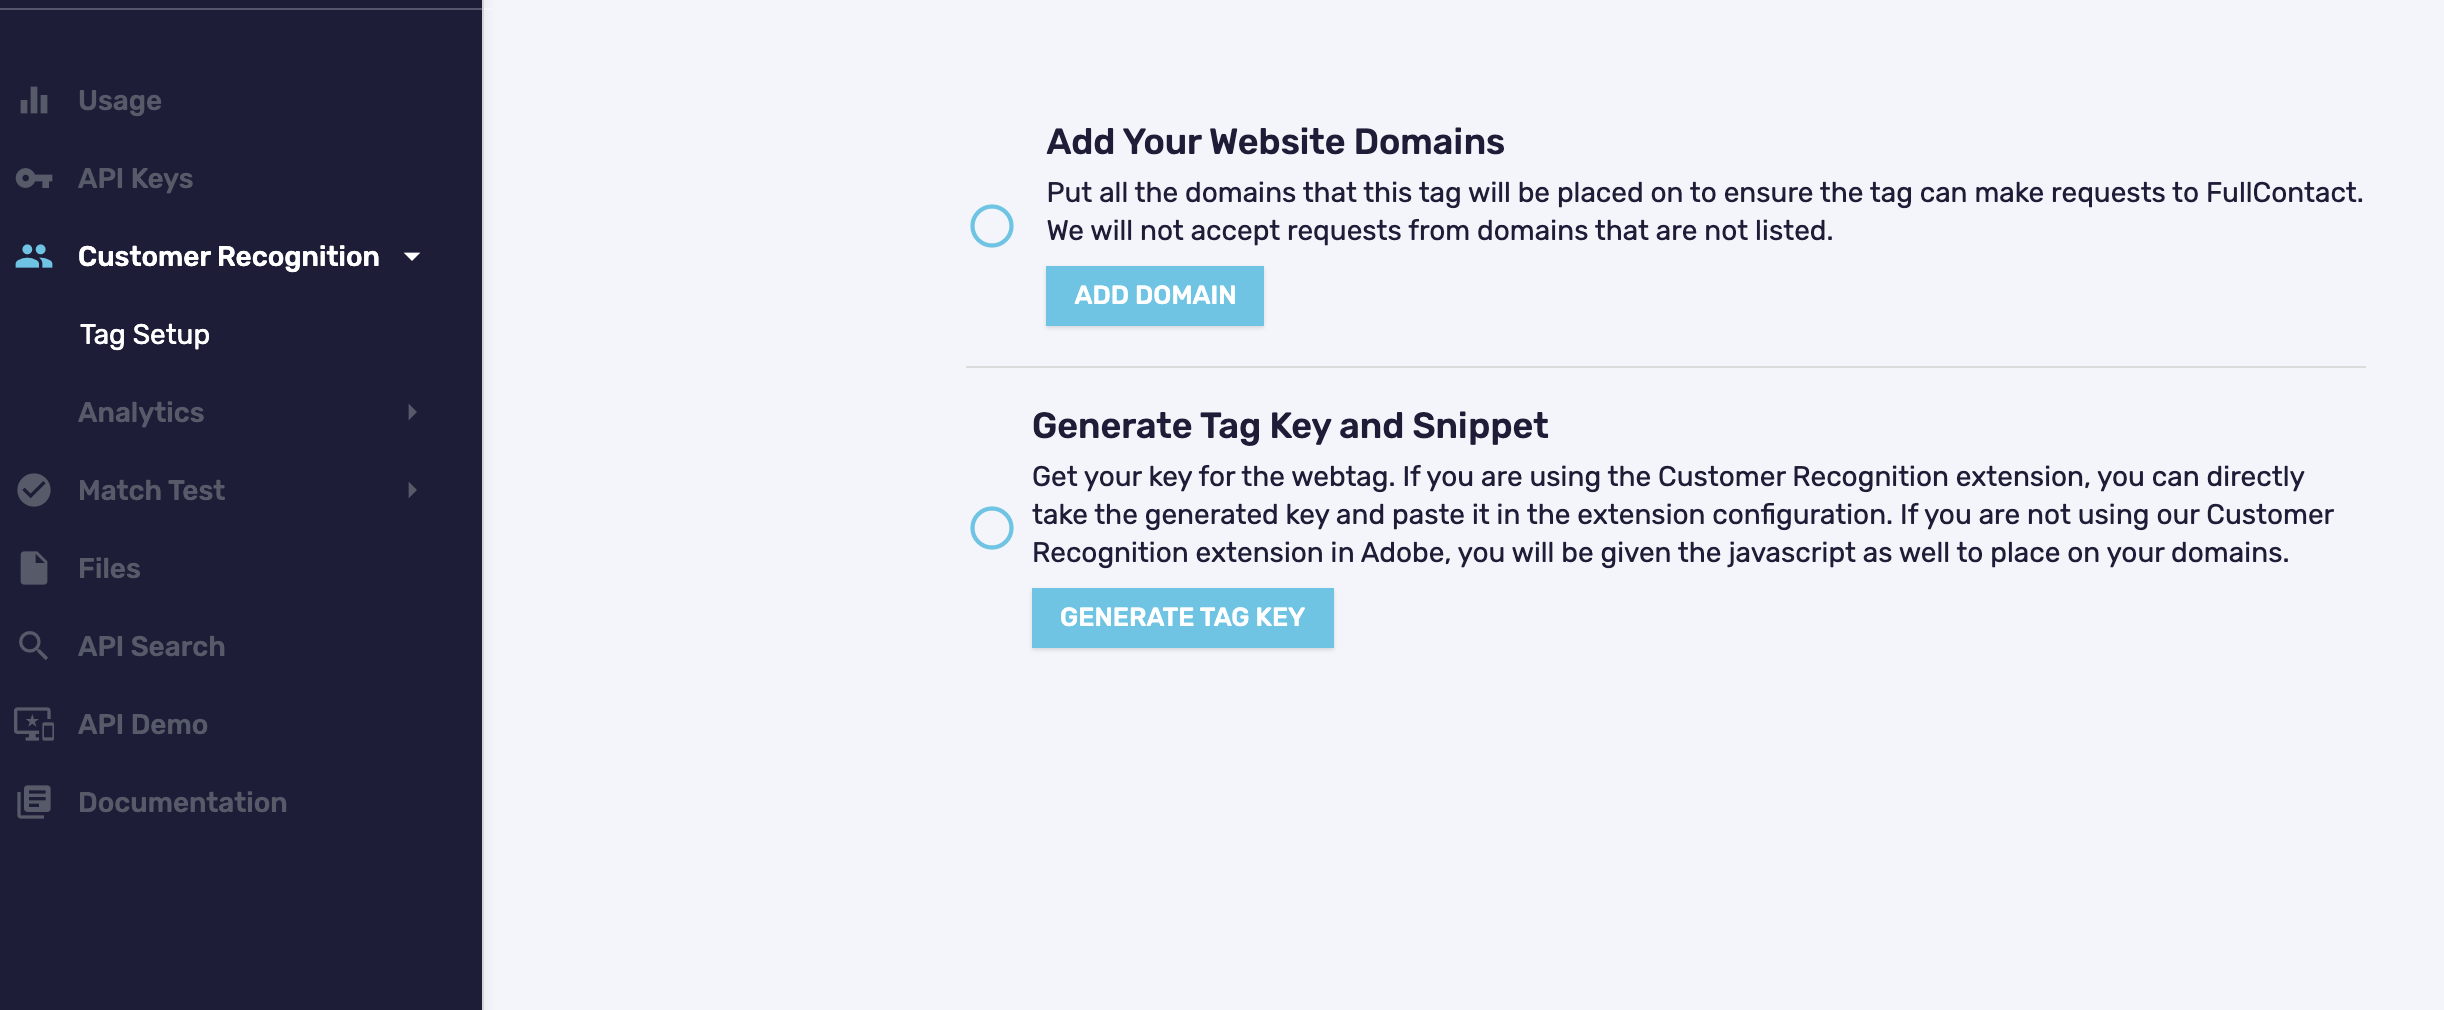Click the Files document icon
The image size is (2444, 1010).
point(34,568)
